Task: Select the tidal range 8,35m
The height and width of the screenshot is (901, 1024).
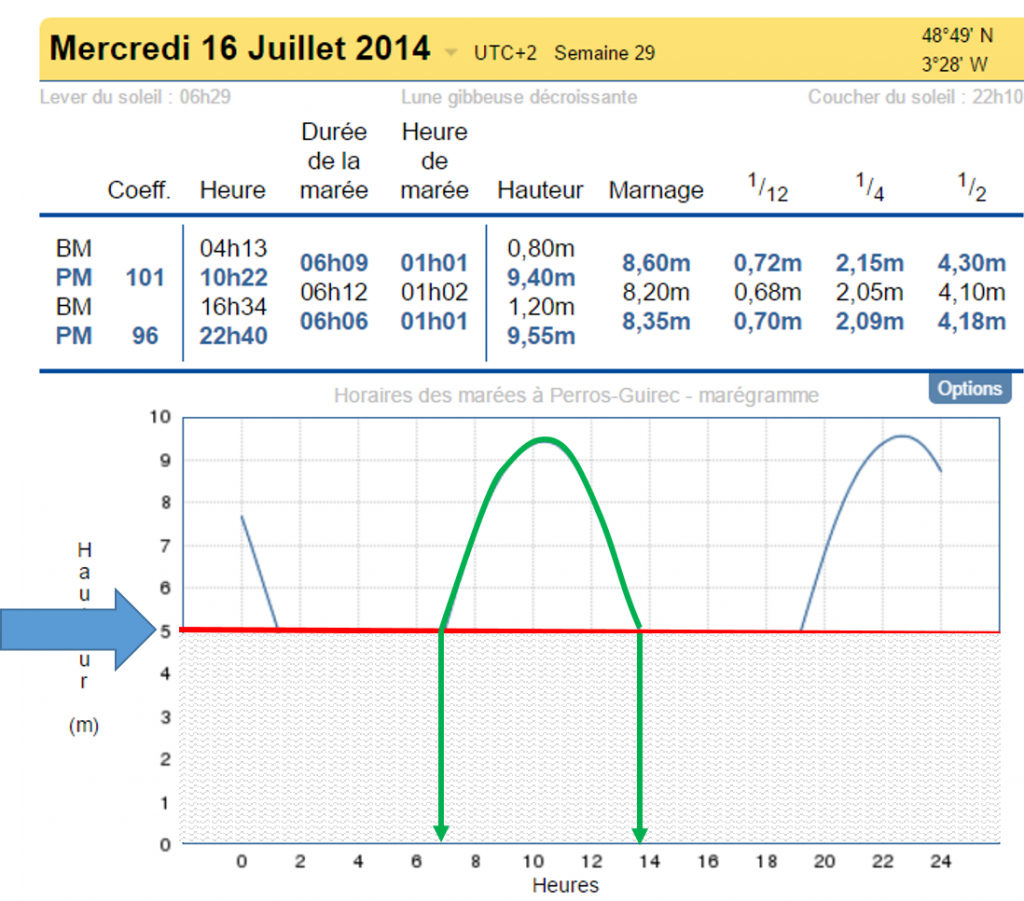Action: click(x=656, y=321)
